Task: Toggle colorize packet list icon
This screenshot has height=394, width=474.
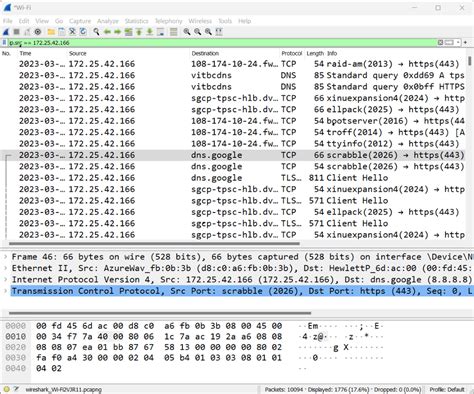Action: point(173,32)
